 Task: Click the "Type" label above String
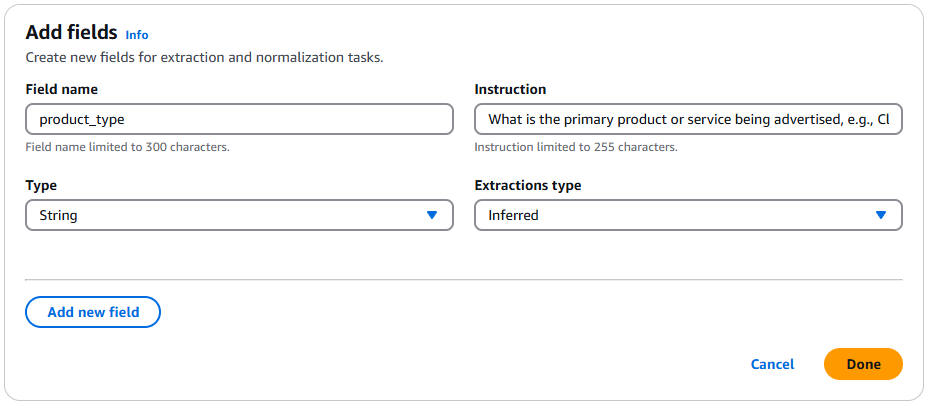coord(41,185)
